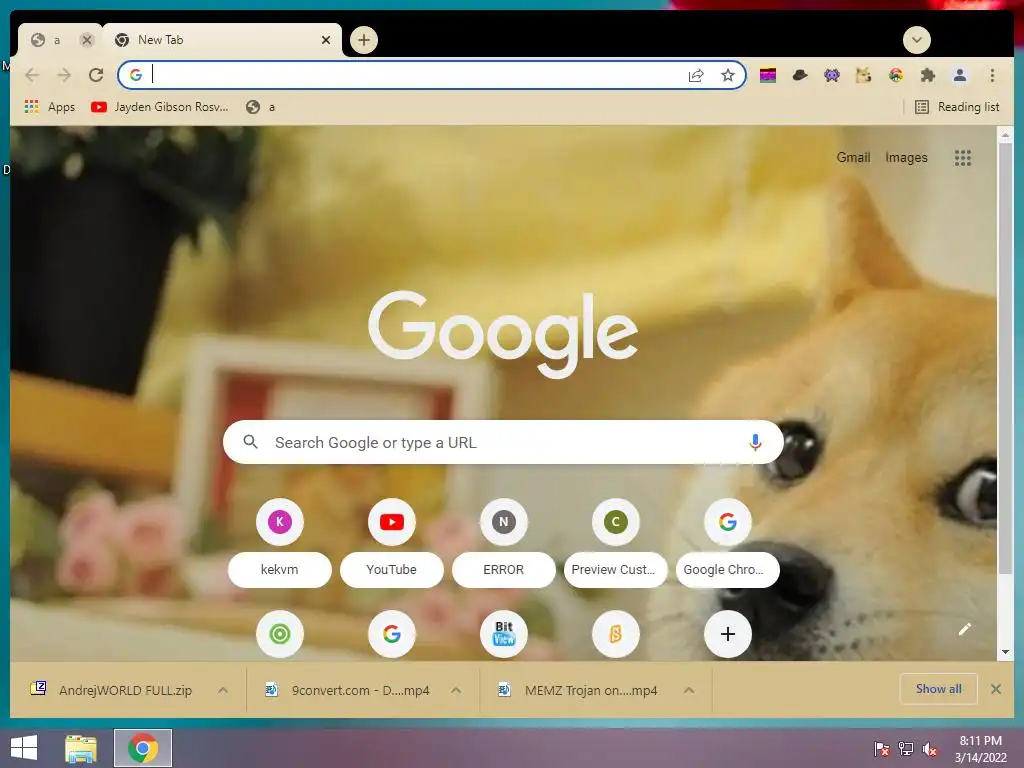Open the orange S shortcut icon
The image size is (1024, 768).
[x=615, y=633]
